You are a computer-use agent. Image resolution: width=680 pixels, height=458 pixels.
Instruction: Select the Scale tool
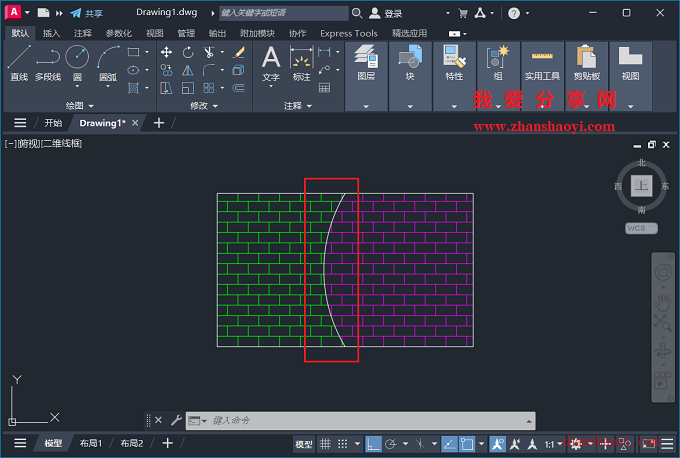(188, 88)
